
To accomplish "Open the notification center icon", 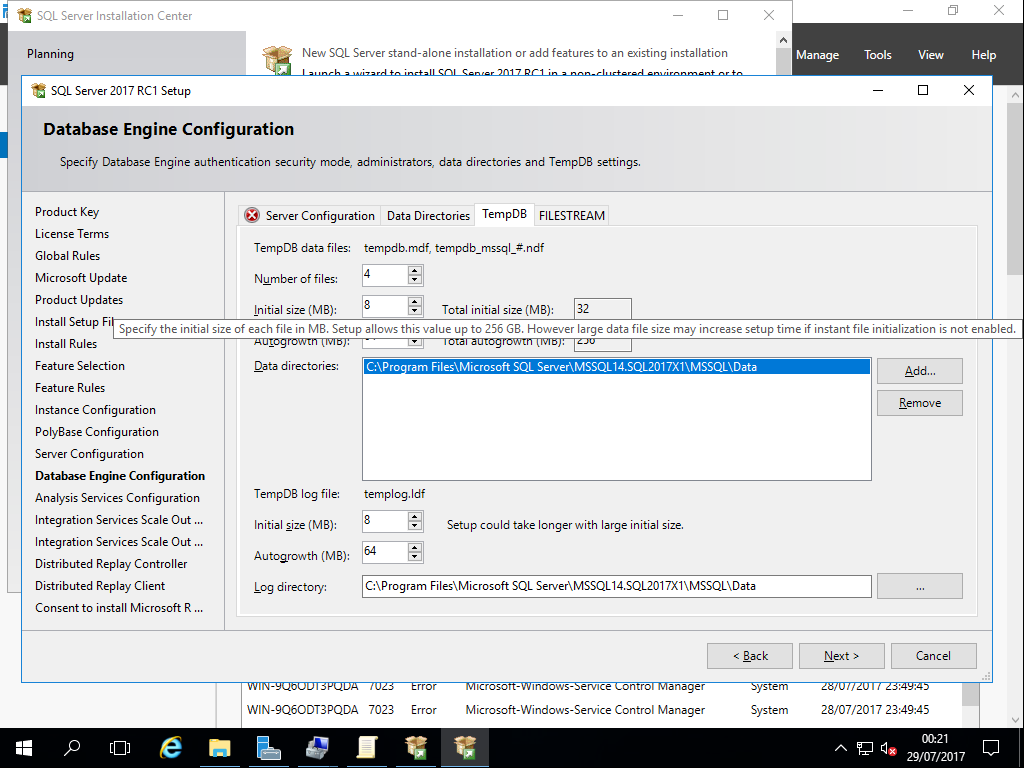I will 990,747.
